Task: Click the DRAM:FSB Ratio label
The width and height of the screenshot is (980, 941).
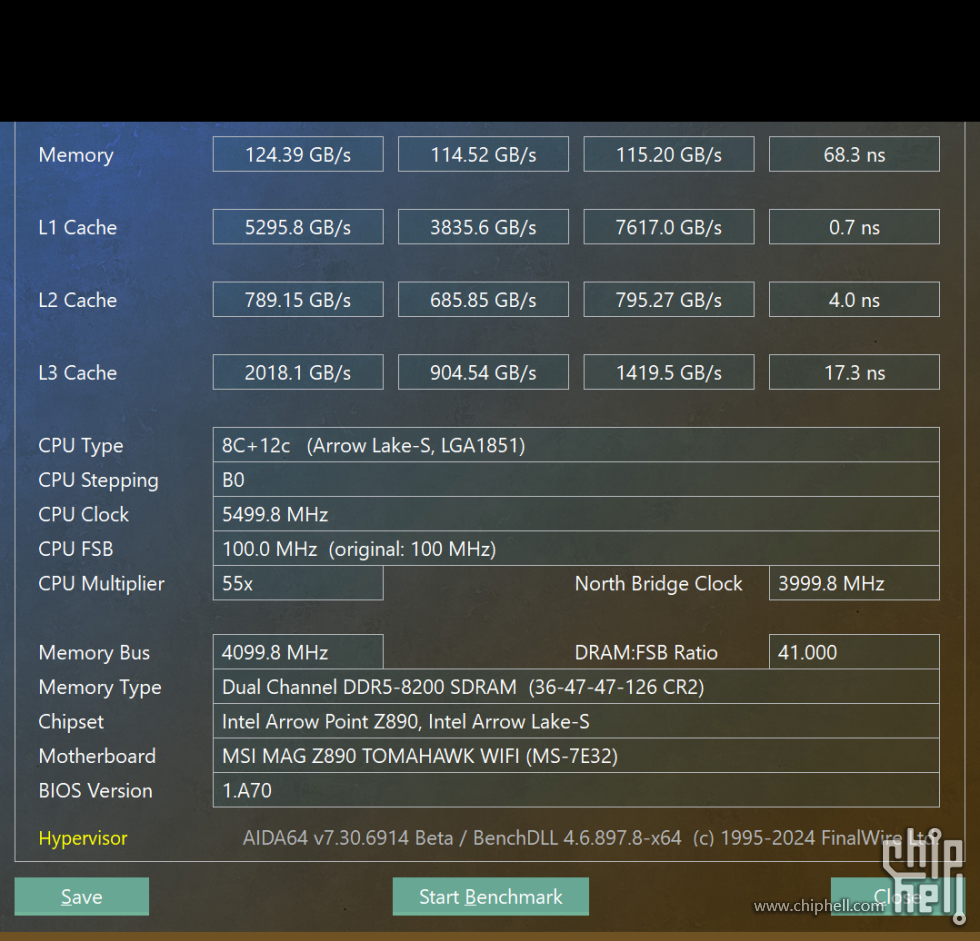Action: pos(646,652)
